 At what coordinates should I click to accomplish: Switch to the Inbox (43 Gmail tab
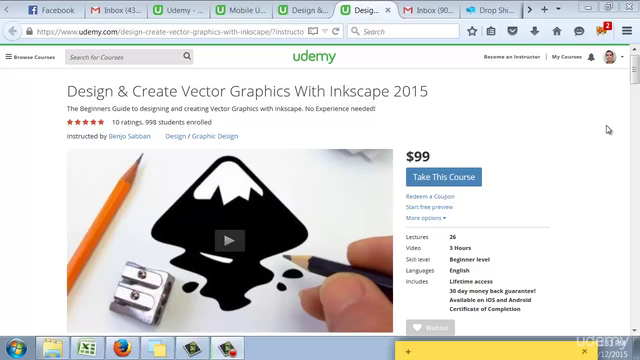[x=116, y=10]
